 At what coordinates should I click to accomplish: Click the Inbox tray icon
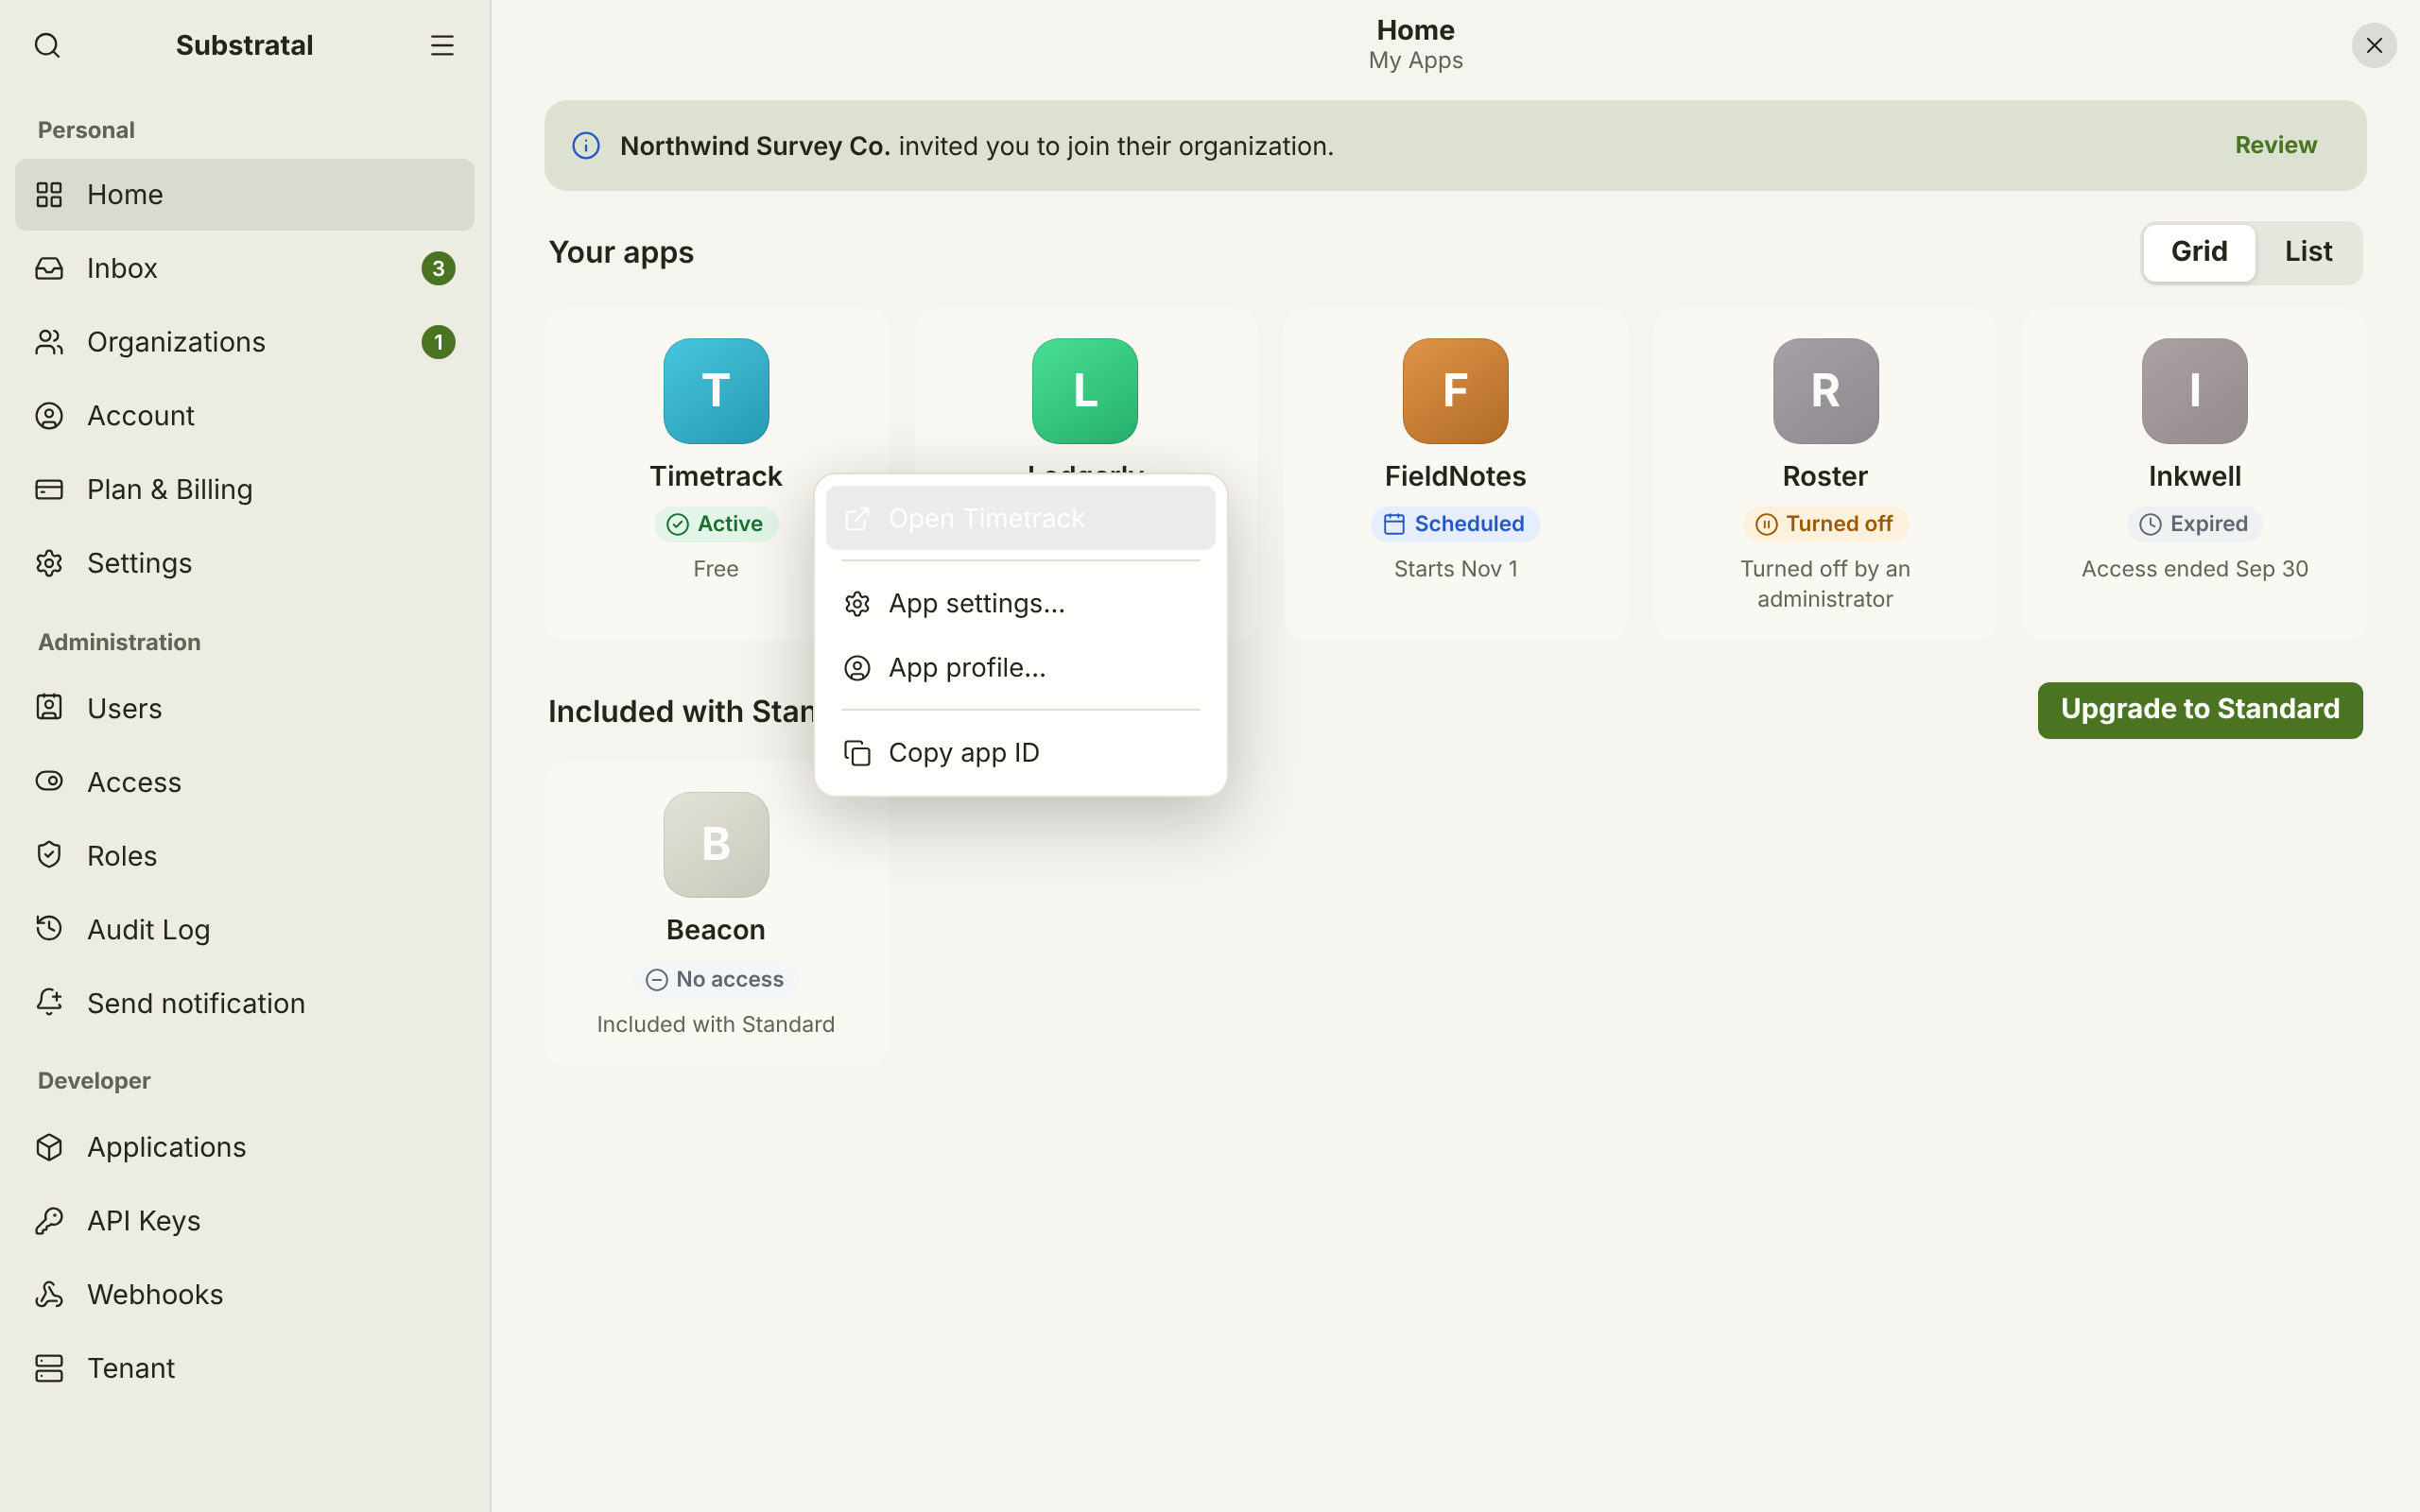pyautogui.click(x=49, y=268)
